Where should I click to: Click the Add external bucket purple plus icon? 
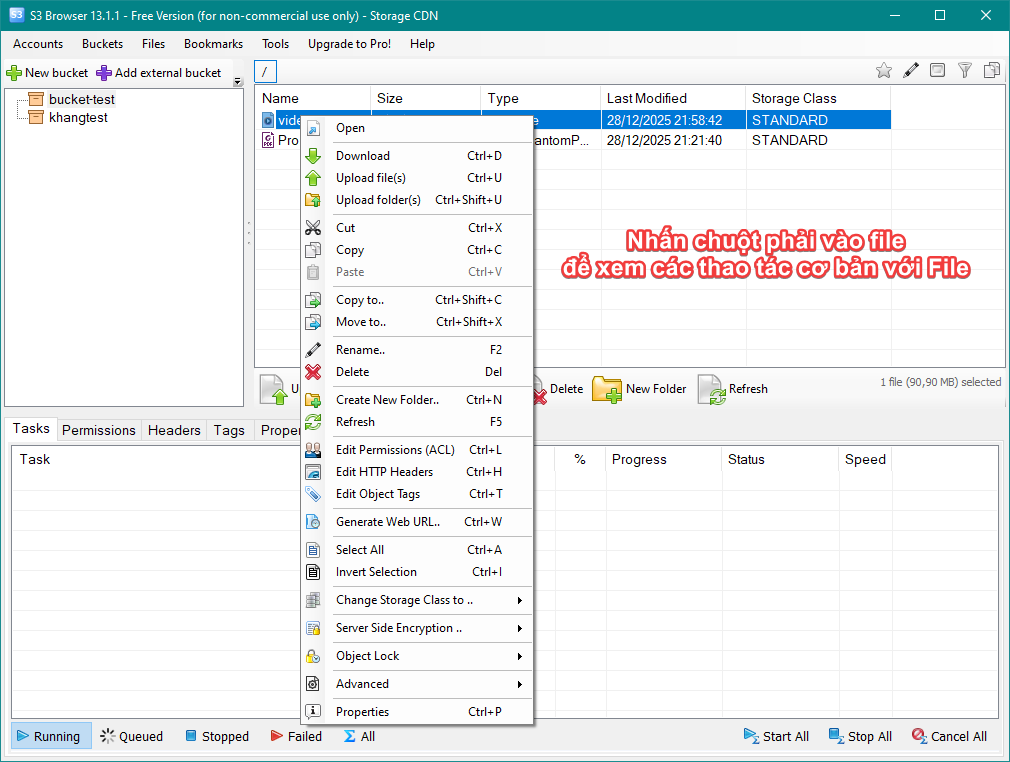coord(104,73)
